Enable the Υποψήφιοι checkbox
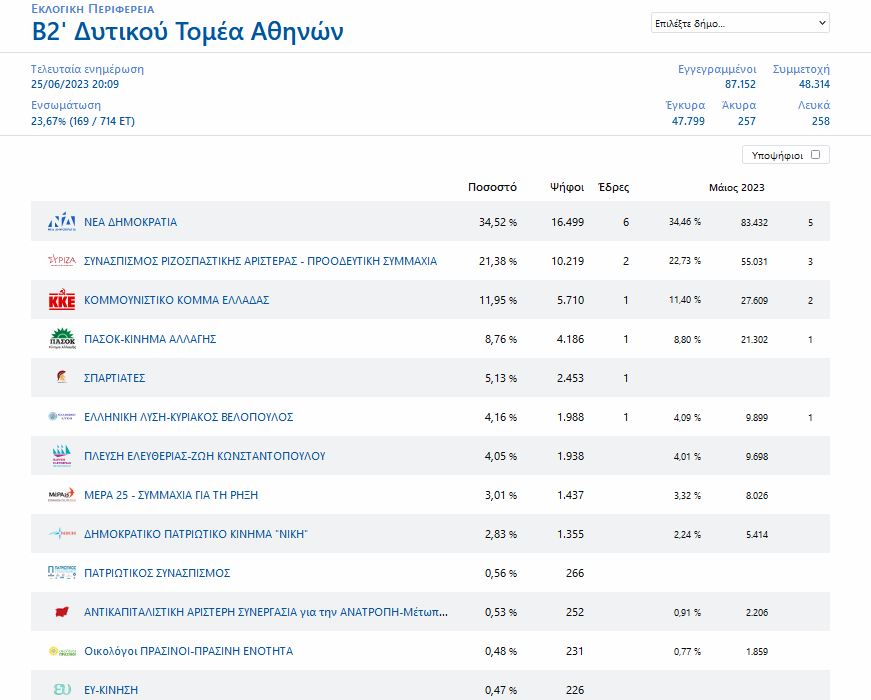 [x=816, y=155]
